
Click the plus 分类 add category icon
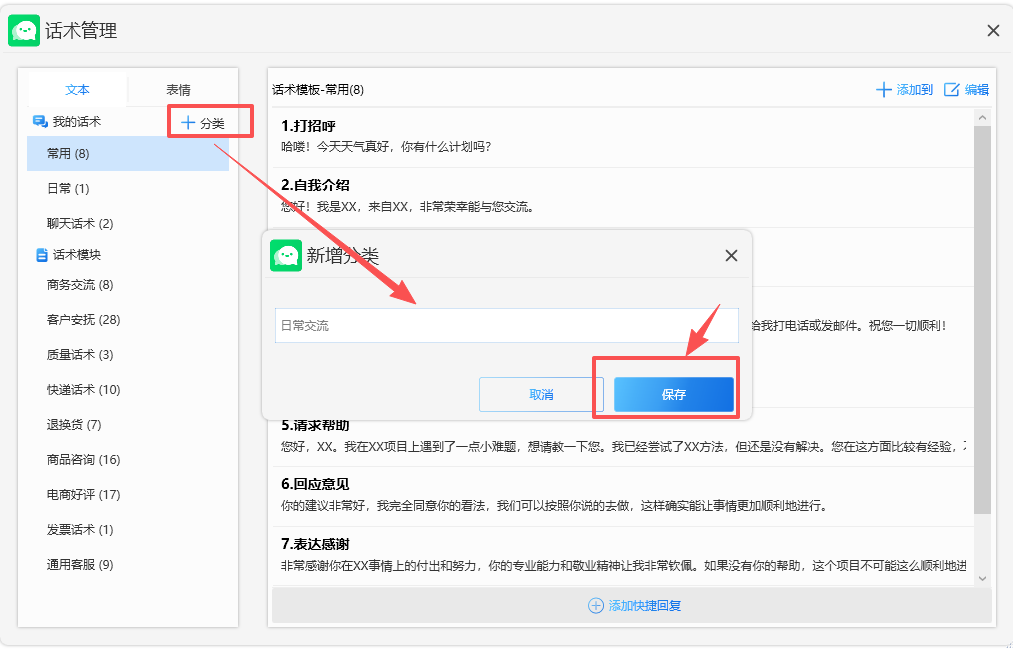point(187,123)
